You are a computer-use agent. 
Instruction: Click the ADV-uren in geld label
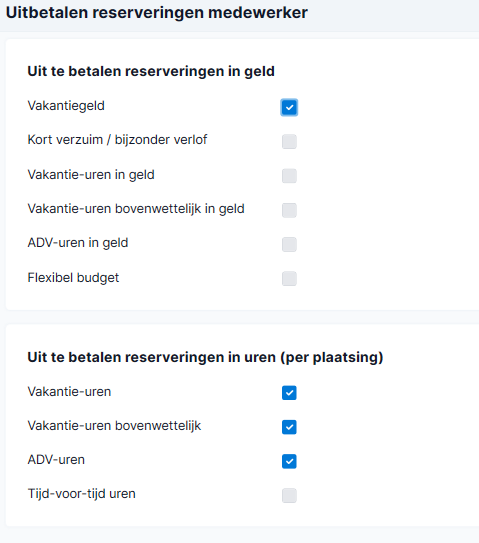pyautogui.click(x=78, y=243)
